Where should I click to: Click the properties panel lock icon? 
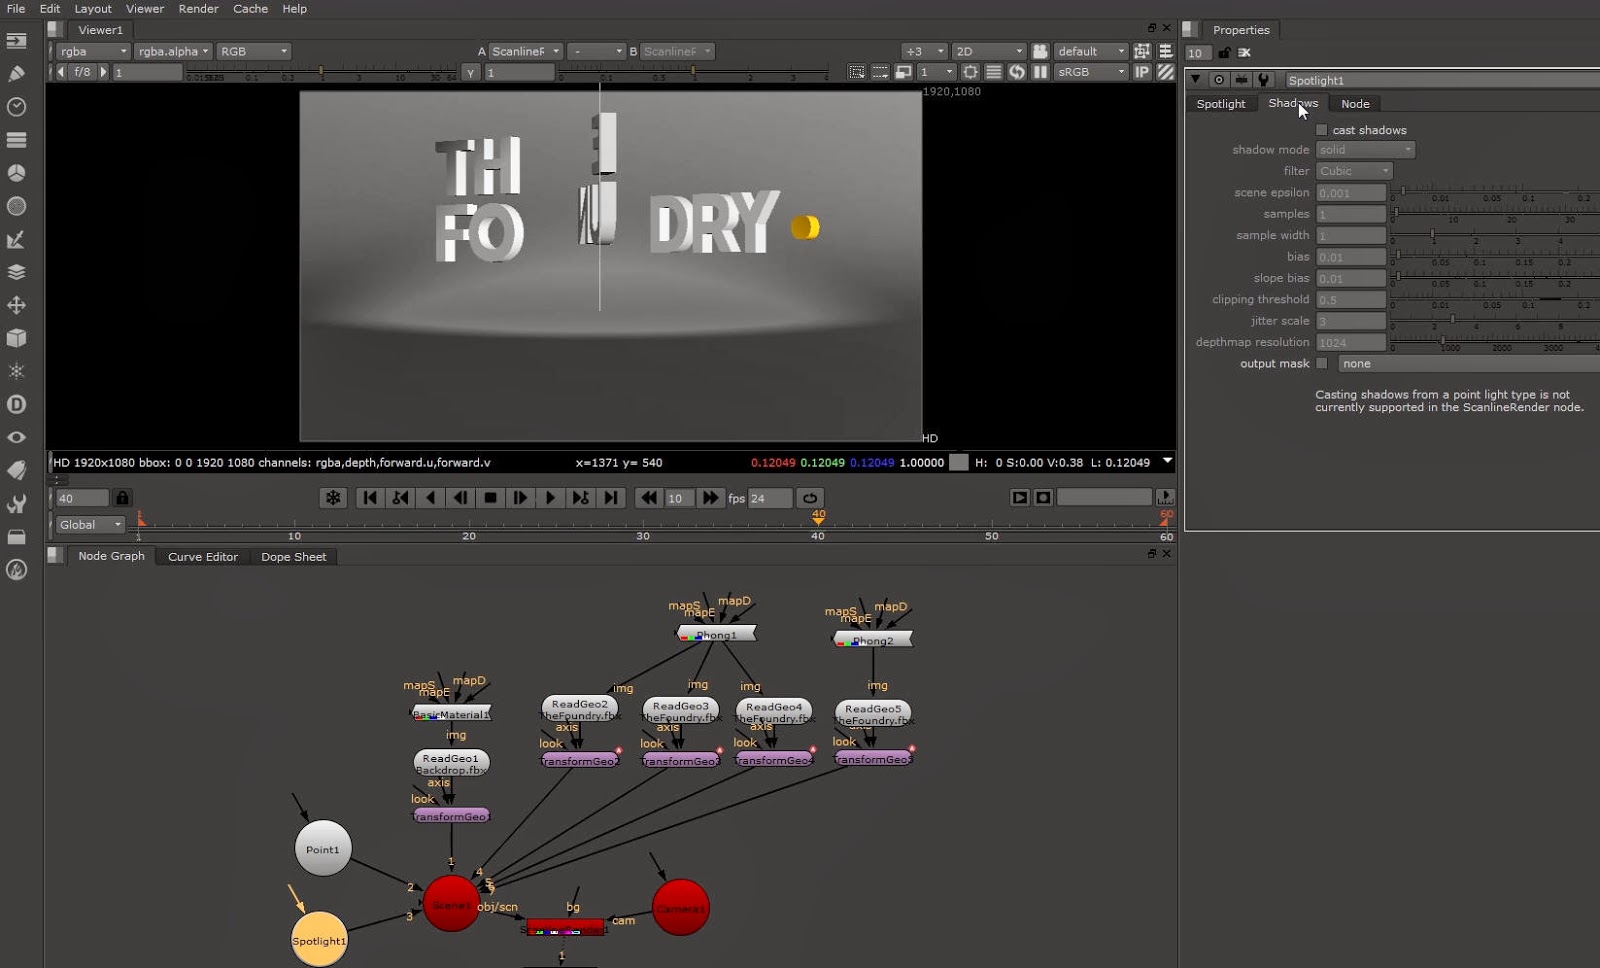point(1224,53)
